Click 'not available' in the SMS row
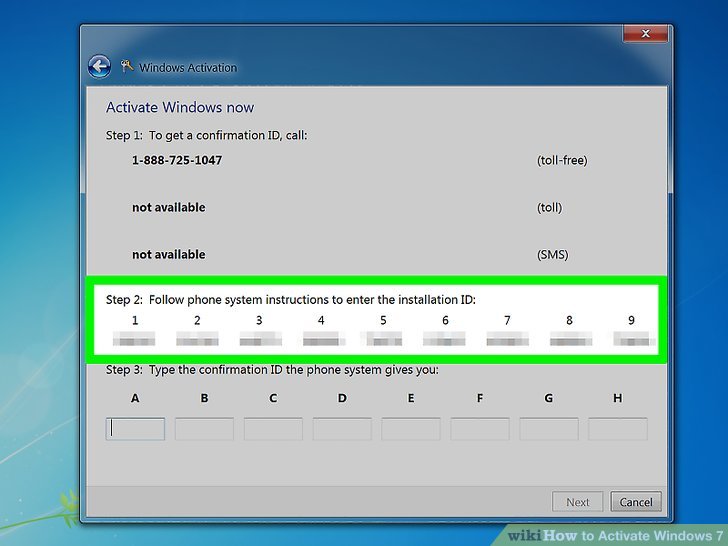The height and width of the screenshot is (546, 728). (x=169, y=254)
